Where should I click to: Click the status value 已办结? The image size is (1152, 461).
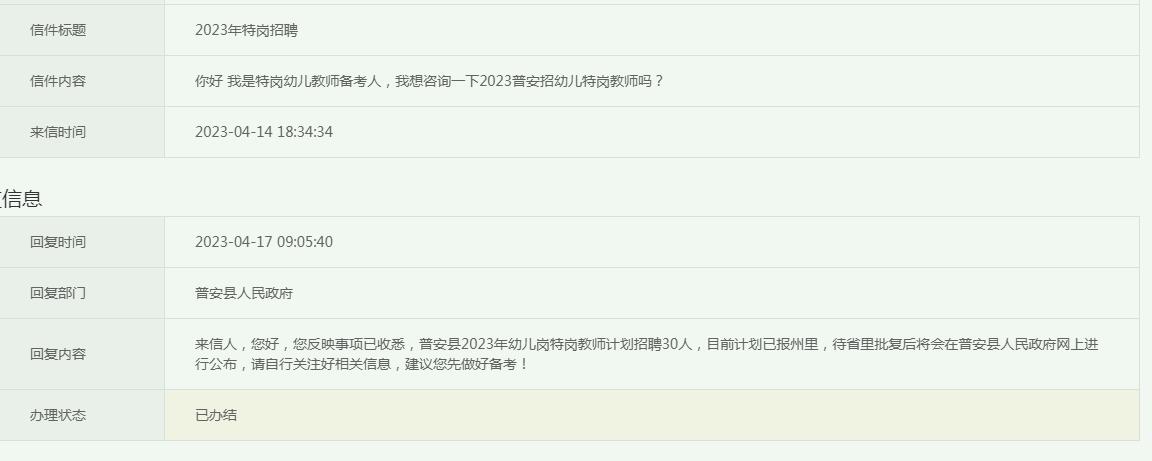(x=216, y=415)
